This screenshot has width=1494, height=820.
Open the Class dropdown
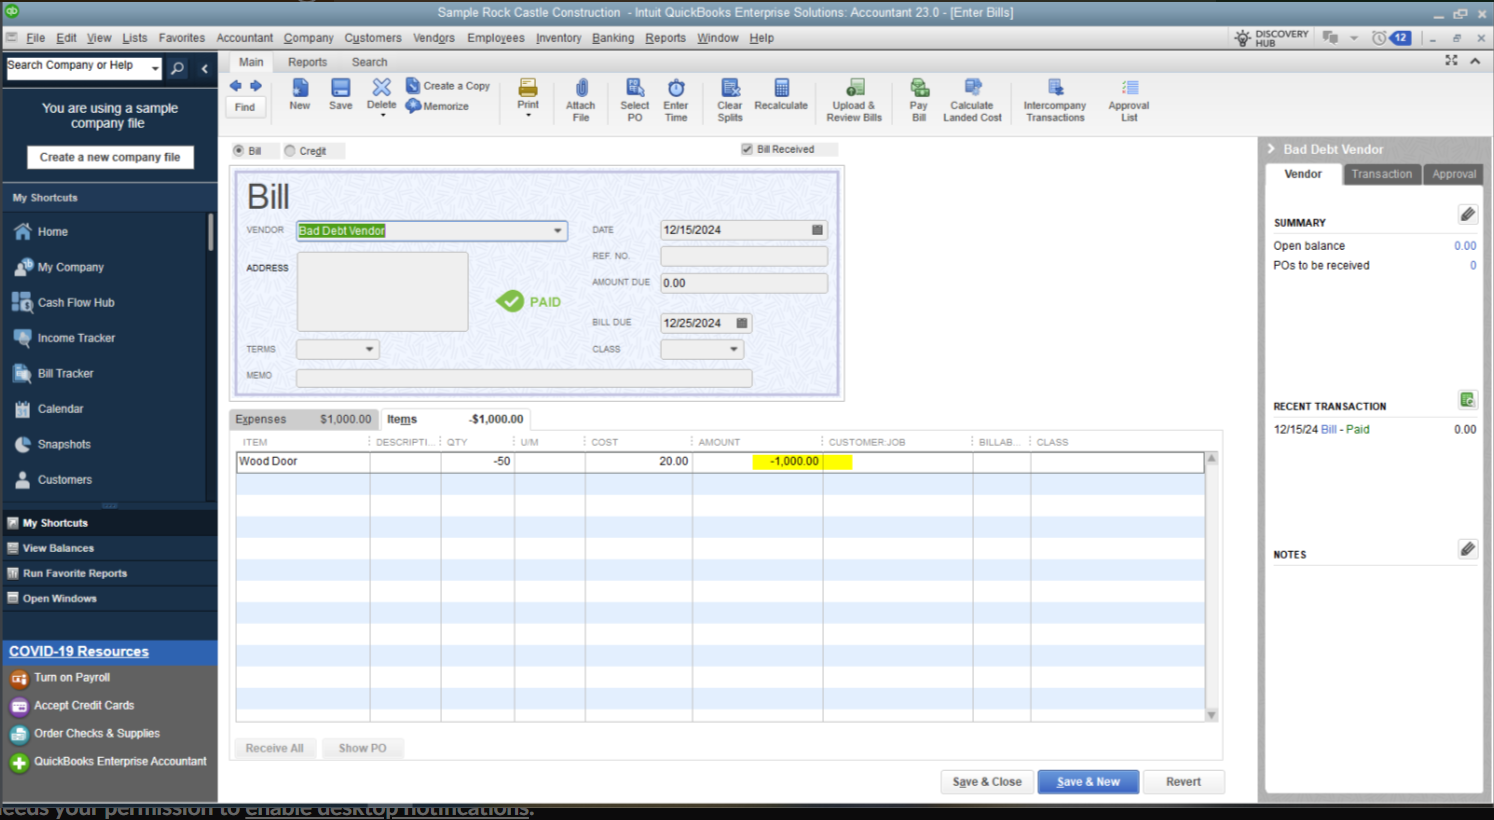click(733, 349)
